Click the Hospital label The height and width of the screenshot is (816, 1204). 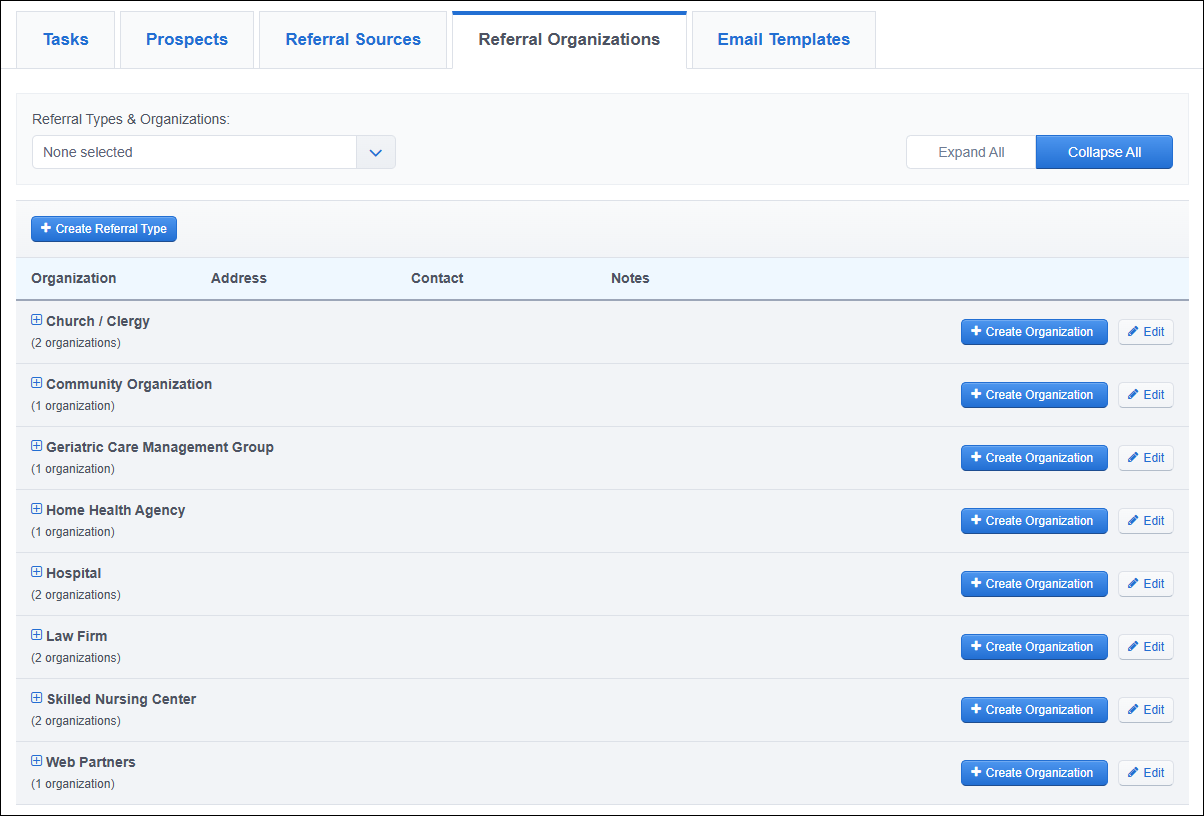(74, 573)
